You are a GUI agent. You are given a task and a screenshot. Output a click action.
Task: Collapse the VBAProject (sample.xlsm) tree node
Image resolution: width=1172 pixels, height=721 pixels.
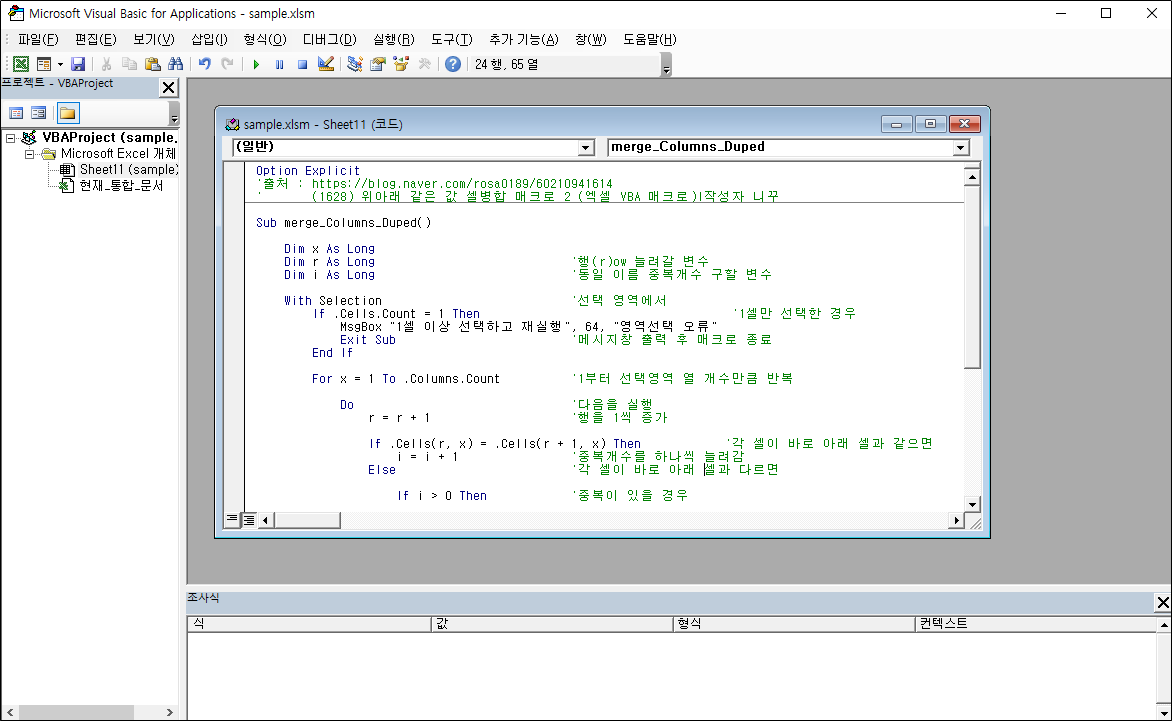click(10, 138)
